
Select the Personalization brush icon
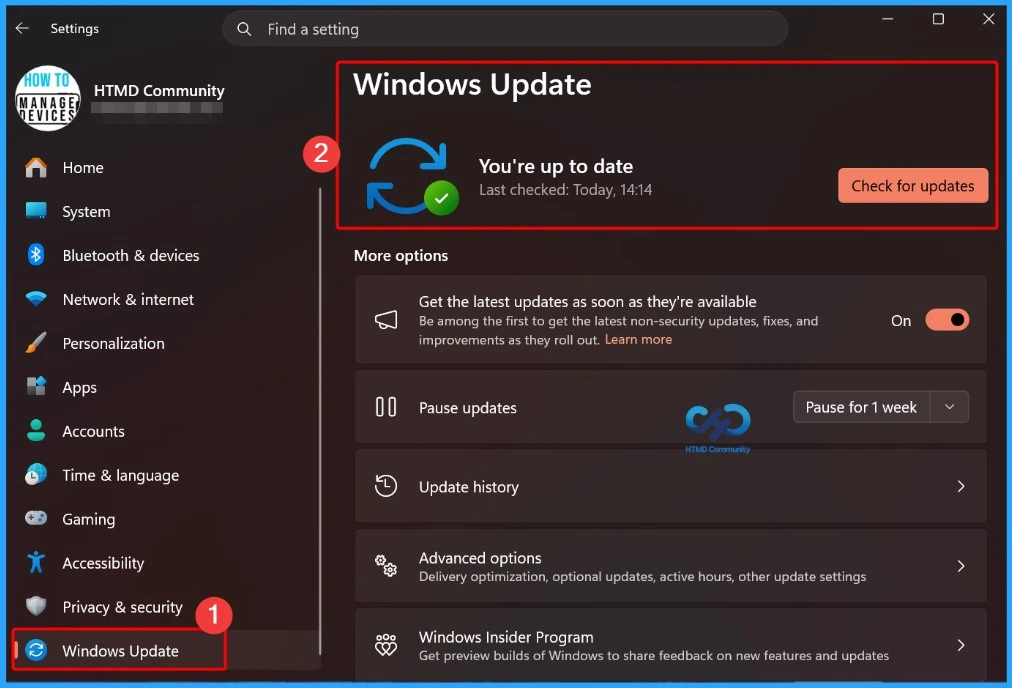pos(35,343)
